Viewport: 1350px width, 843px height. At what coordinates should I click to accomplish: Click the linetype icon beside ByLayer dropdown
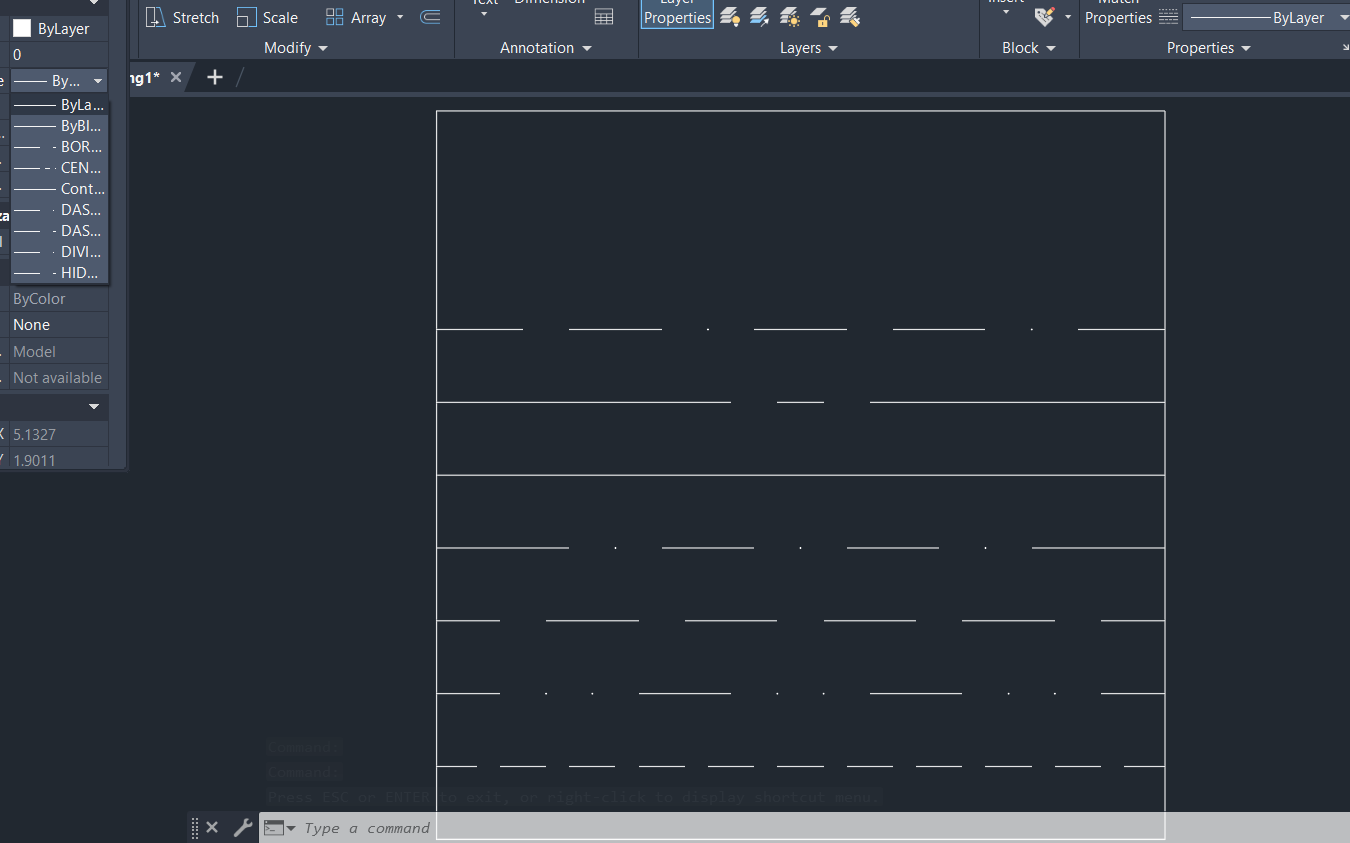coord(1168,17)
